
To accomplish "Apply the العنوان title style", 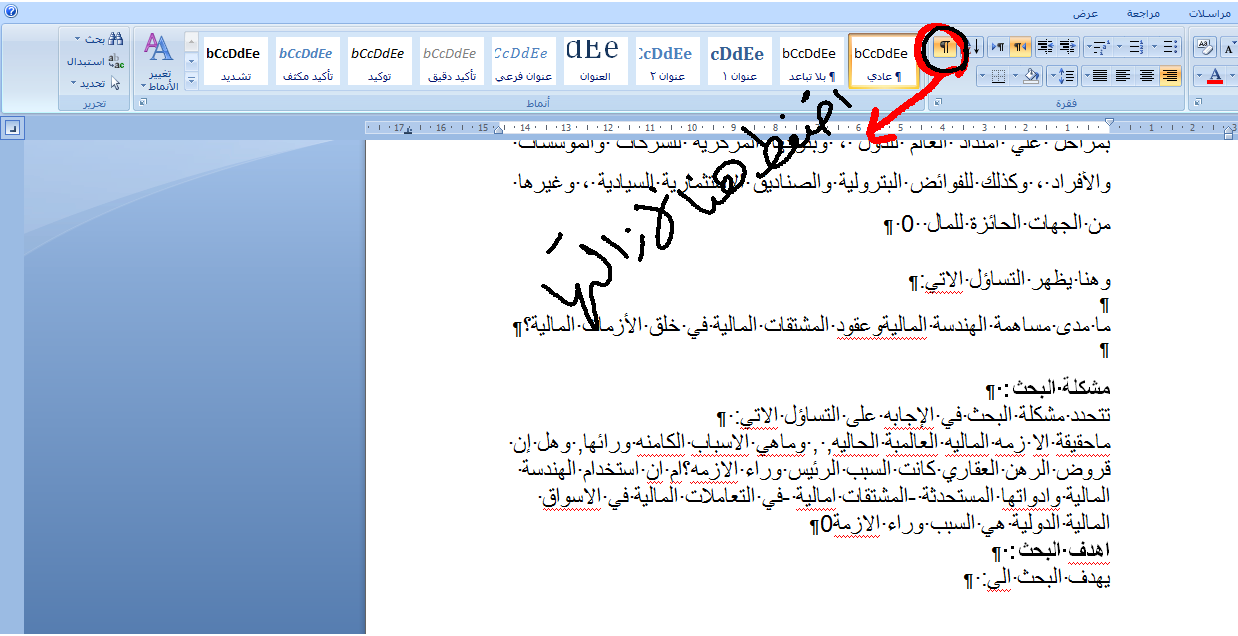I will pyautogui.click(x=594, y=61).
